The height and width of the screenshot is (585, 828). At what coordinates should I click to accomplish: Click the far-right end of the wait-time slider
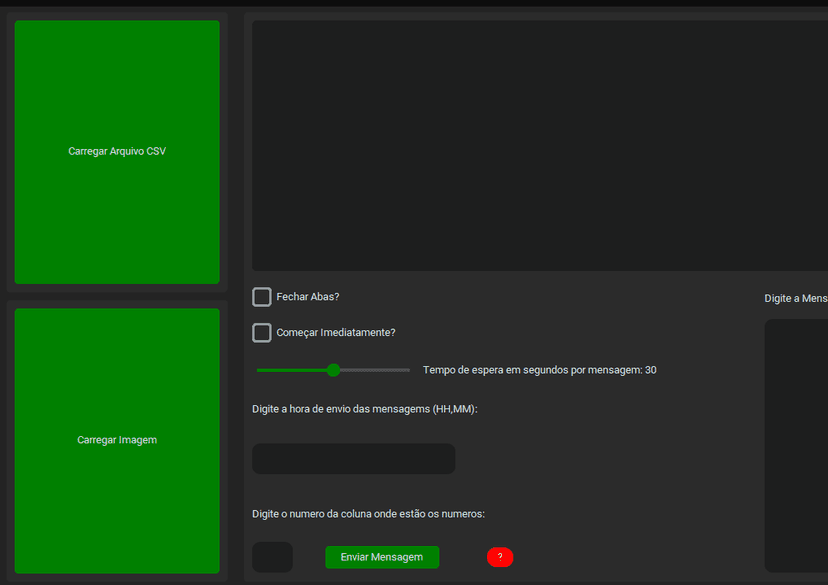pos(408,370)
